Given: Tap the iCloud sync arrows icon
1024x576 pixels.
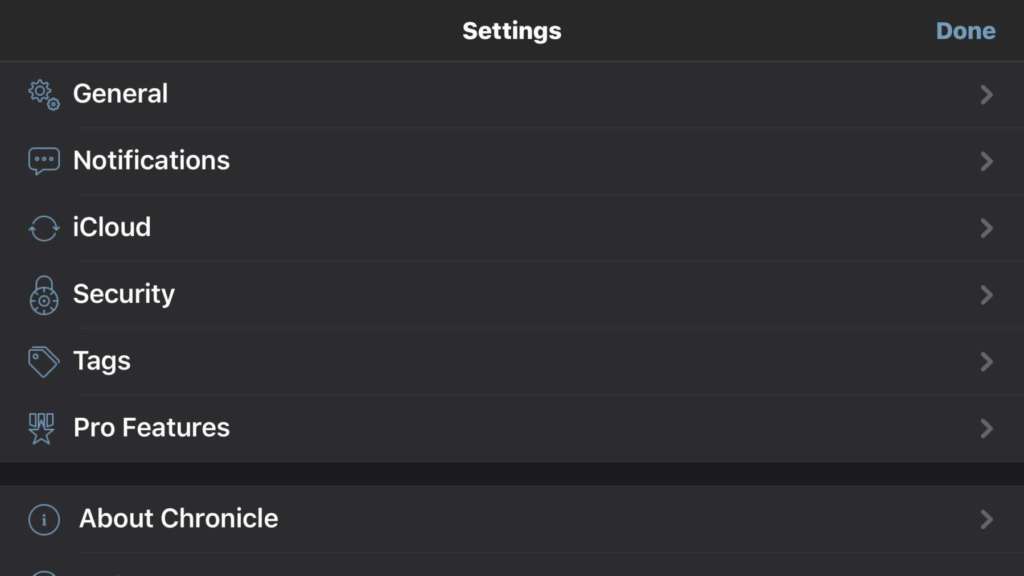Looking at the screenshot, I should pyautogui.click(x=44, y=229).
